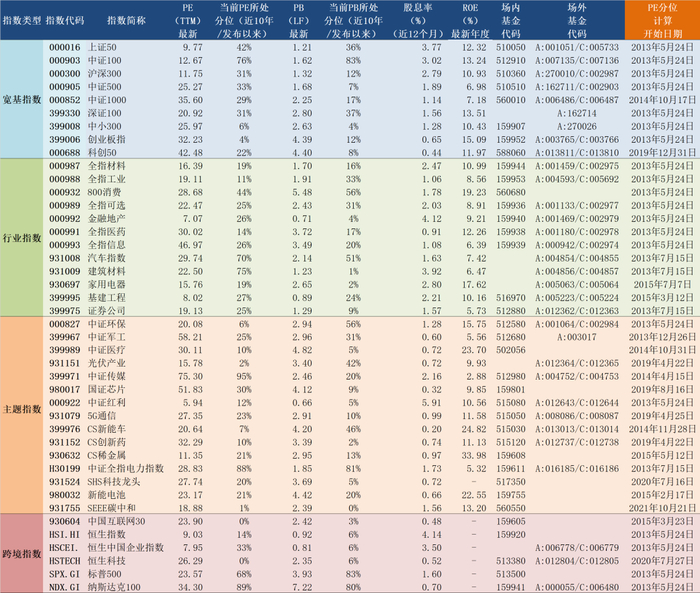Viewport: 700px width, 593px height.
Task: Click the 全指医药 index name
Action: click(107, 232)
